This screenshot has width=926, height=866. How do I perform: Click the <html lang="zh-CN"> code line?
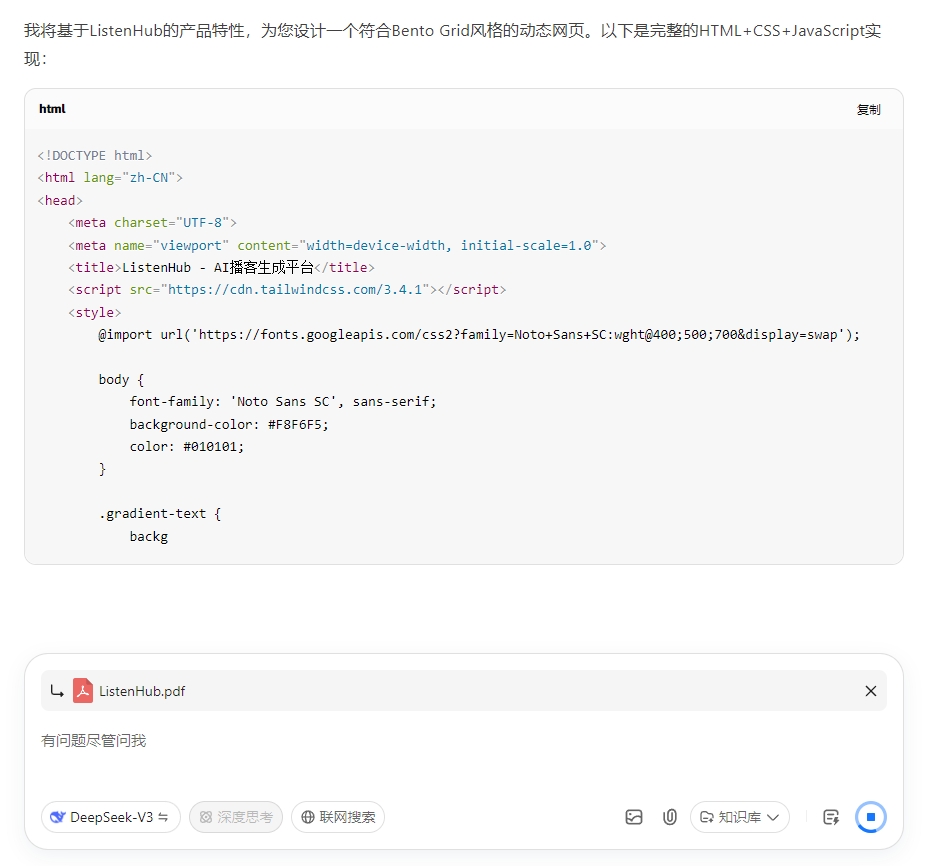(x=110, y=178)
